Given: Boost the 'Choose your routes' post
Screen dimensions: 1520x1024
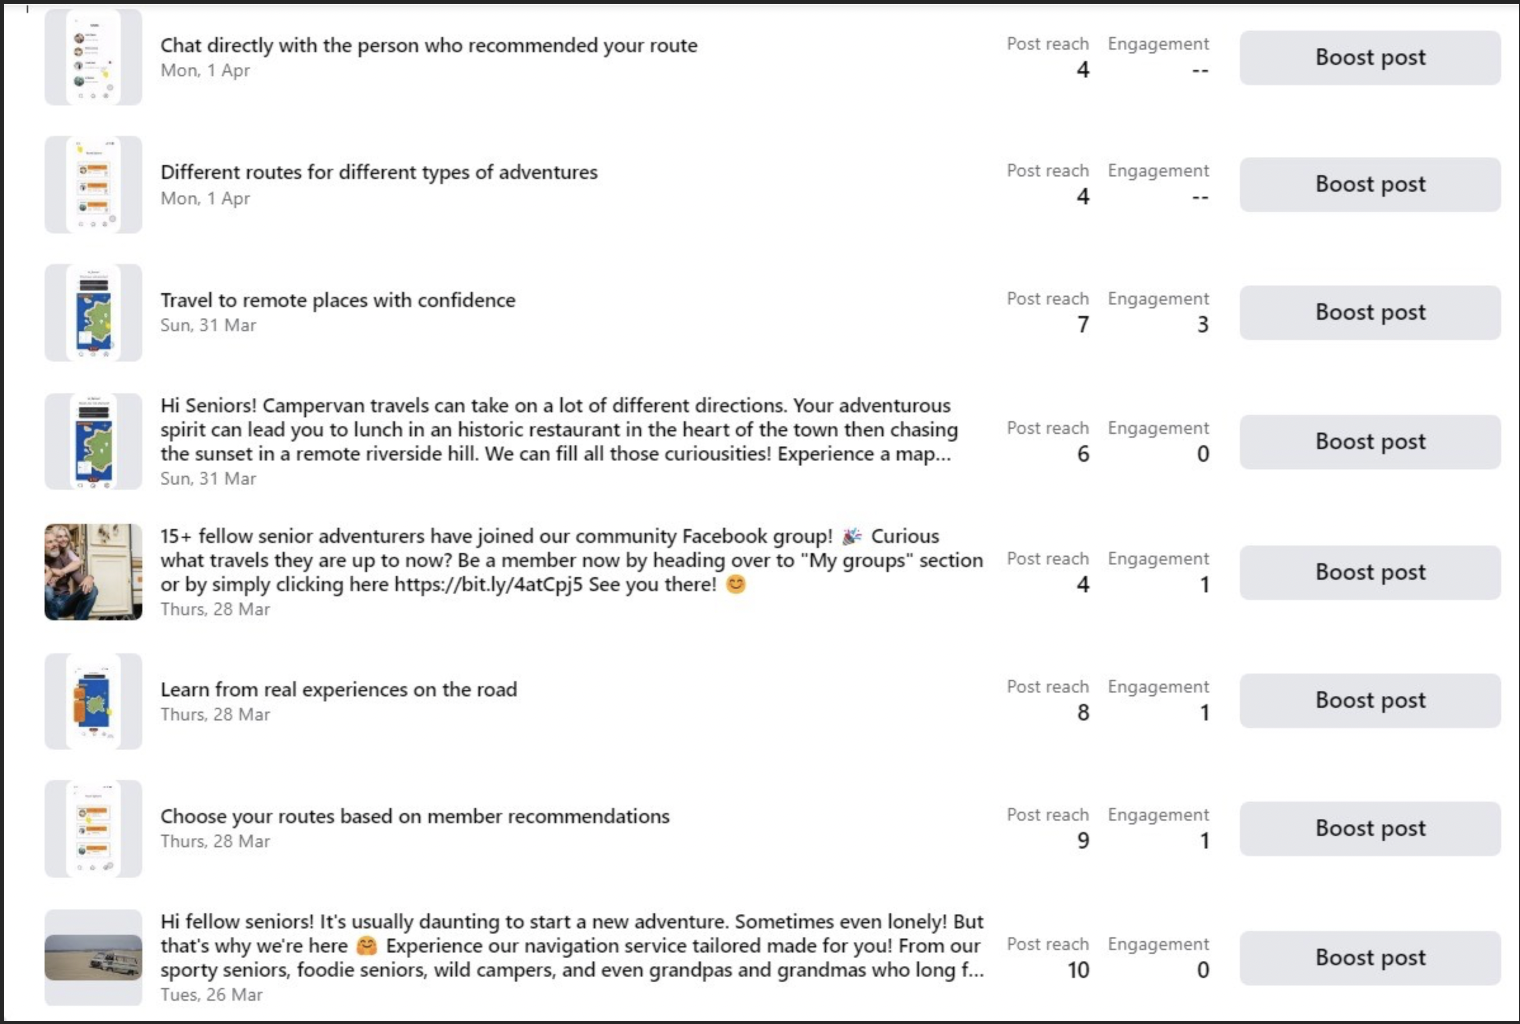Looking at the screenshot, I should click(x=1370, y=829).
